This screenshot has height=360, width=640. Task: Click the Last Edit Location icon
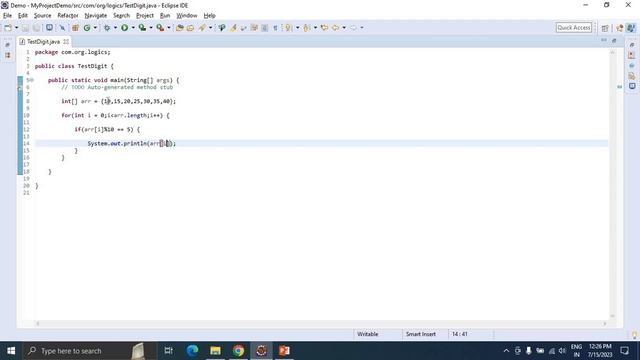pos(324,28)
